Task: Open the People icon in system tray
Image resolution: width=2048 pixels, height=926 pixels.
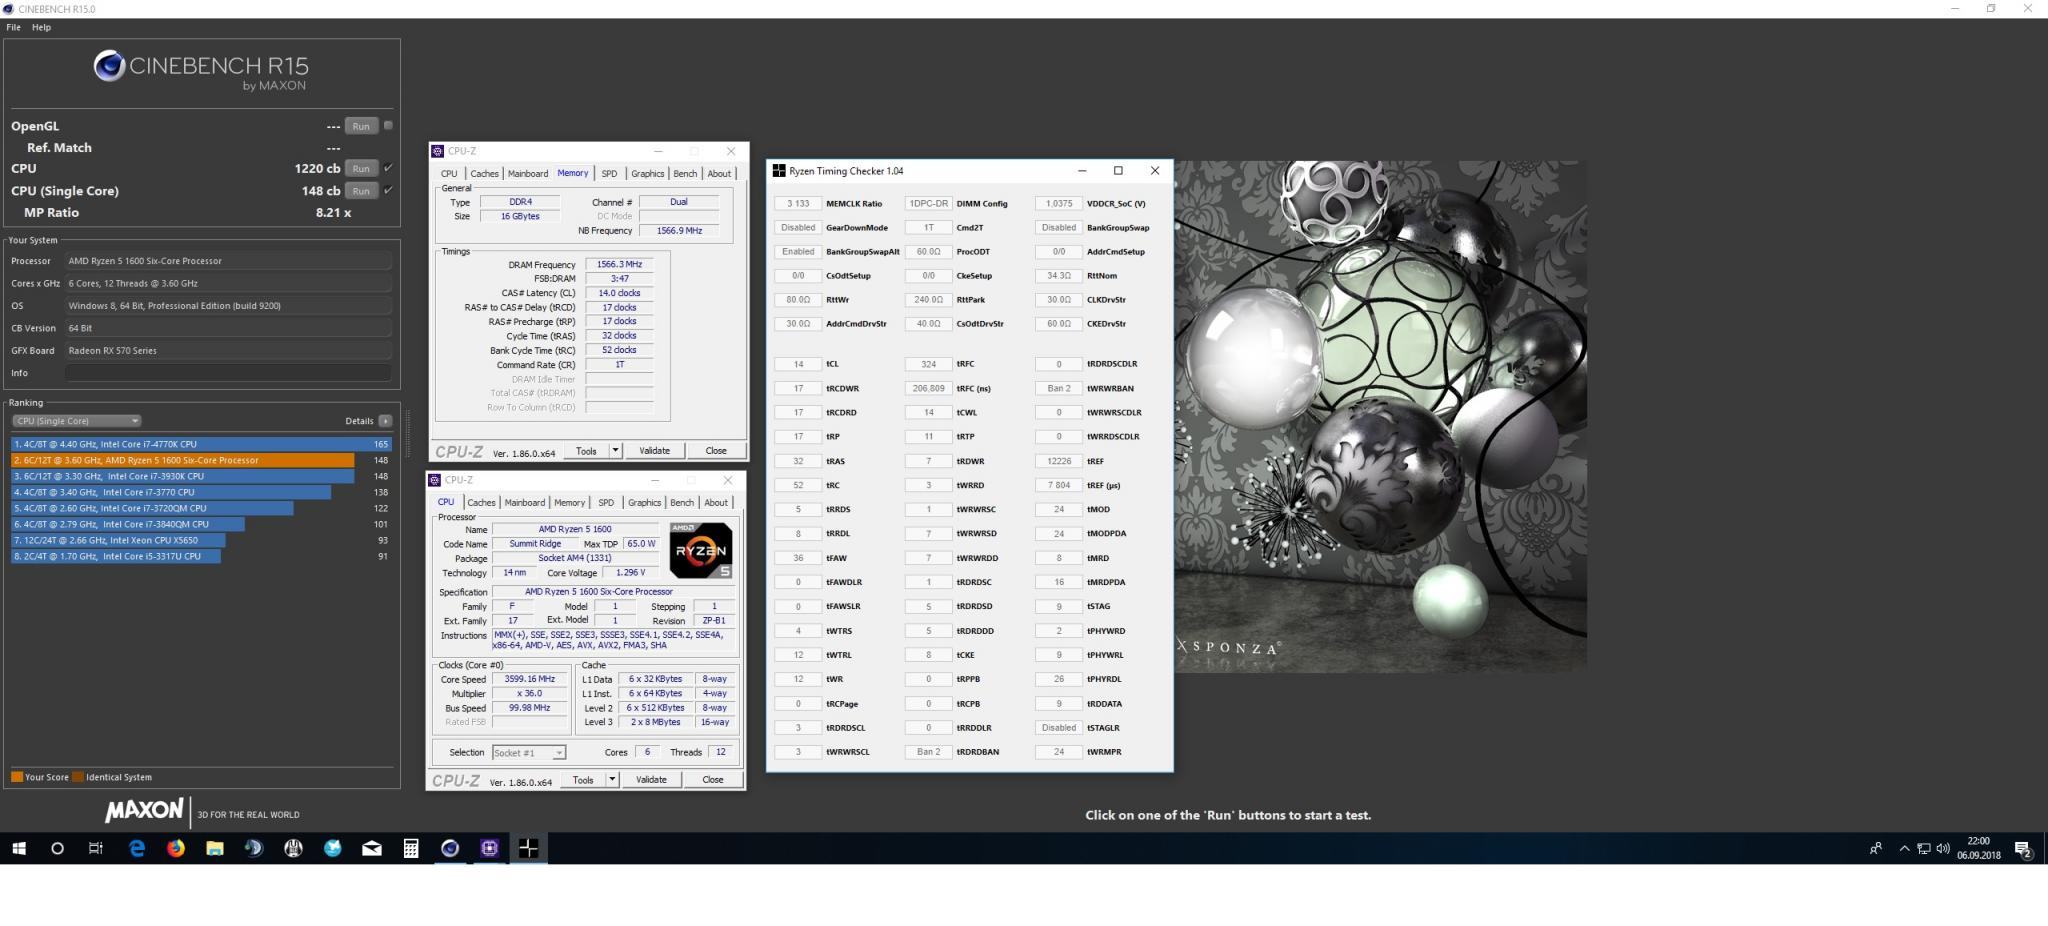Action: 1875,848
